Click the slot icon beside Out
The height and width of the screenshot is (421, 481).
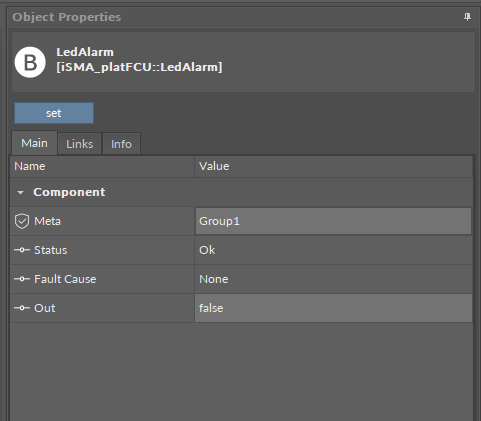point(22,308)
